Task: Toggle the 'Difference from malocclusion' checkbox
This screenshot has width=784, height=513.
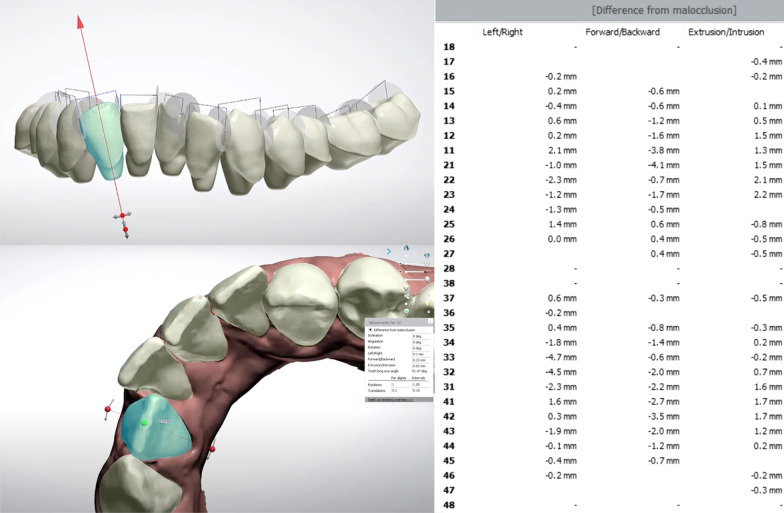Action: tap(371, 329)
